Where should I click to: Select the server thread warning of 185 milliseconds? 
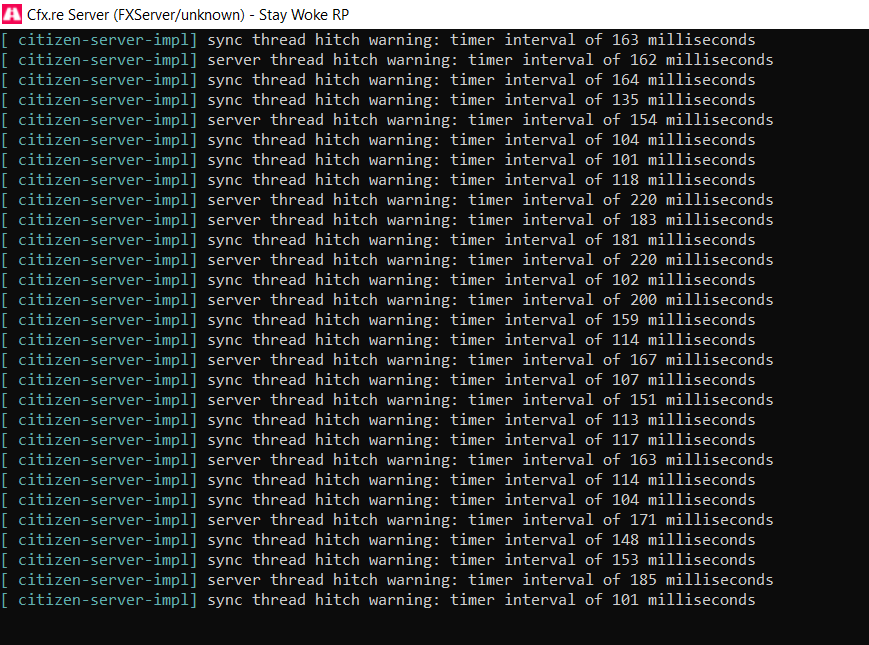pos(387,580)
